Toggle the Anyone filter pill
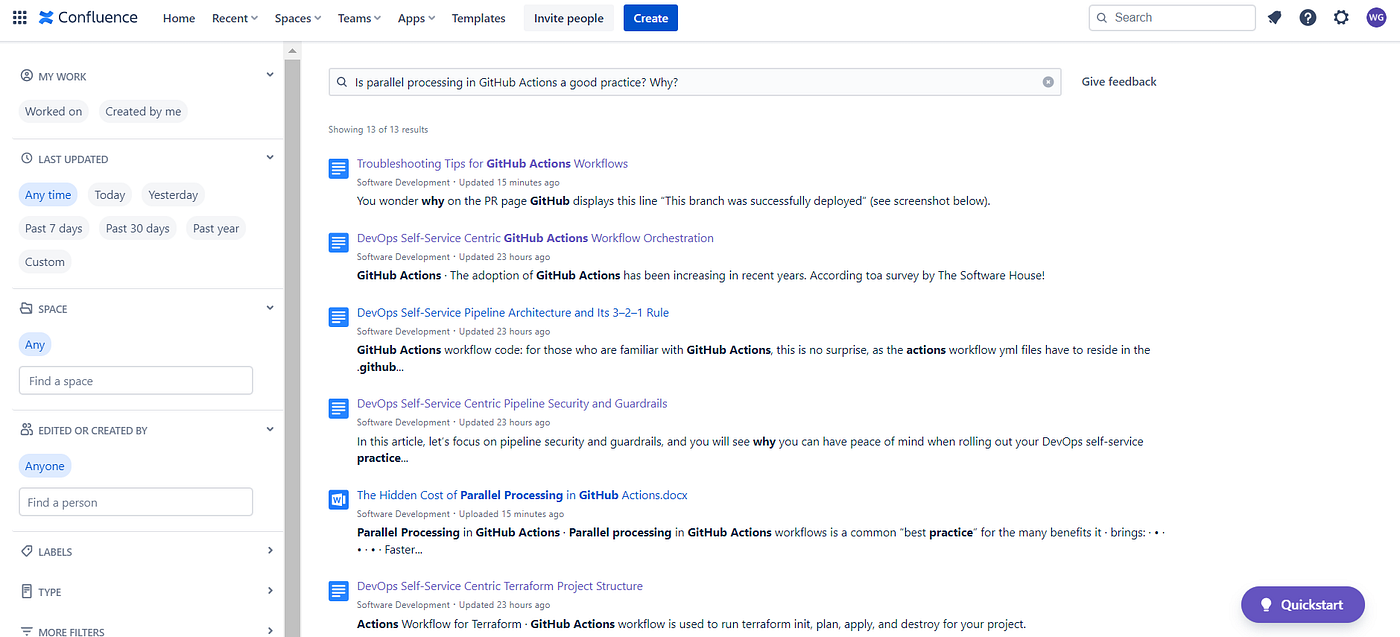Screen dimensions: 1400x637 pos(44,465)
